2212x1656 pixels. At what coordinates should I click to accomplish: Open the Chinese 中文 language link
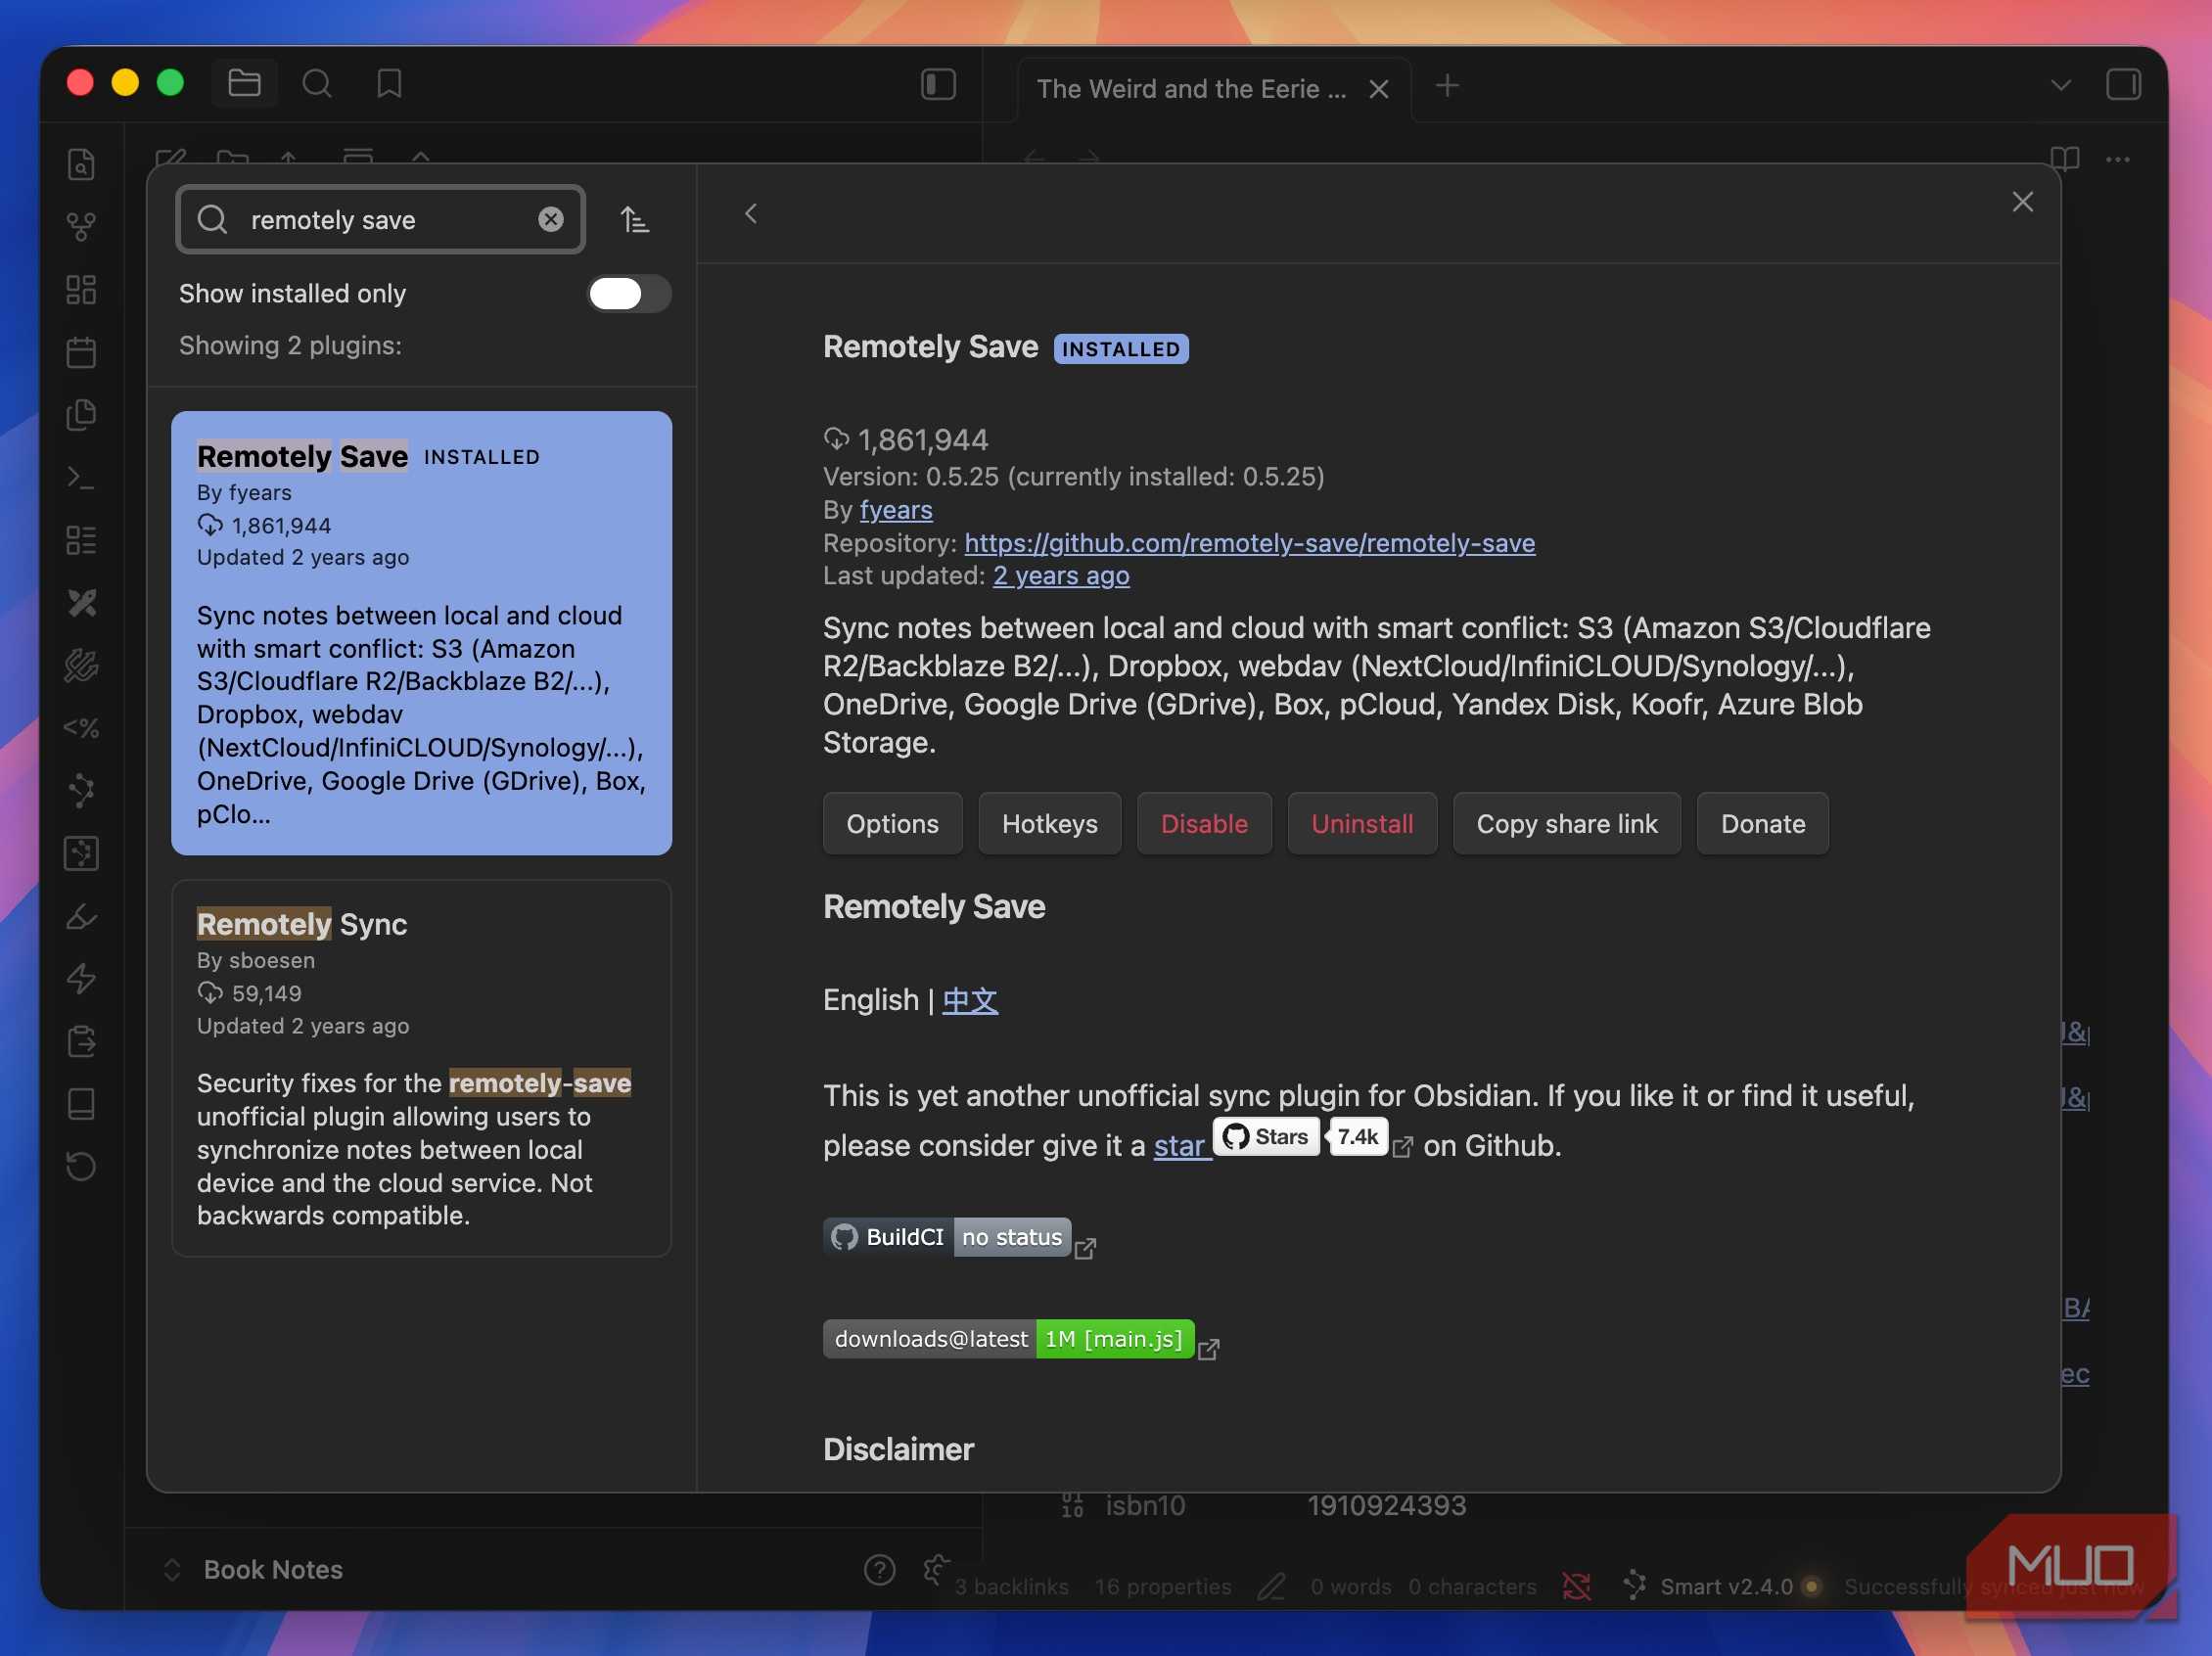pyautogui.click(x=969, y=1000)
